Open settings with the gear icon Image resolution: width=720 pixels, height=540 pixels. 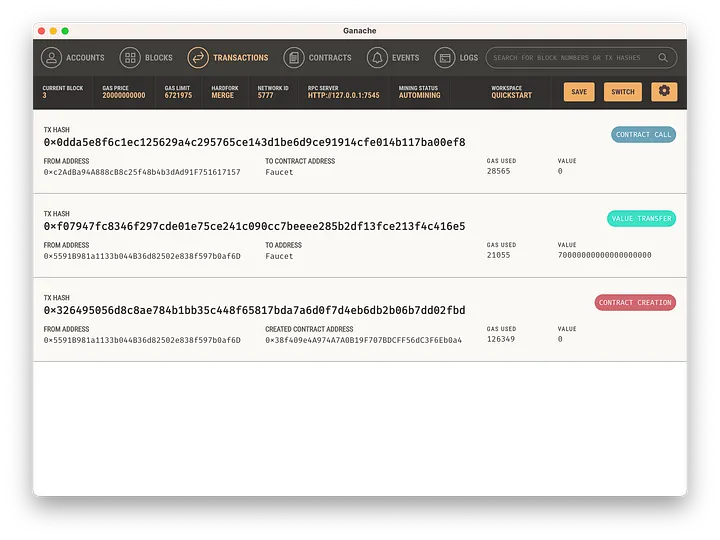coord(663,91)
